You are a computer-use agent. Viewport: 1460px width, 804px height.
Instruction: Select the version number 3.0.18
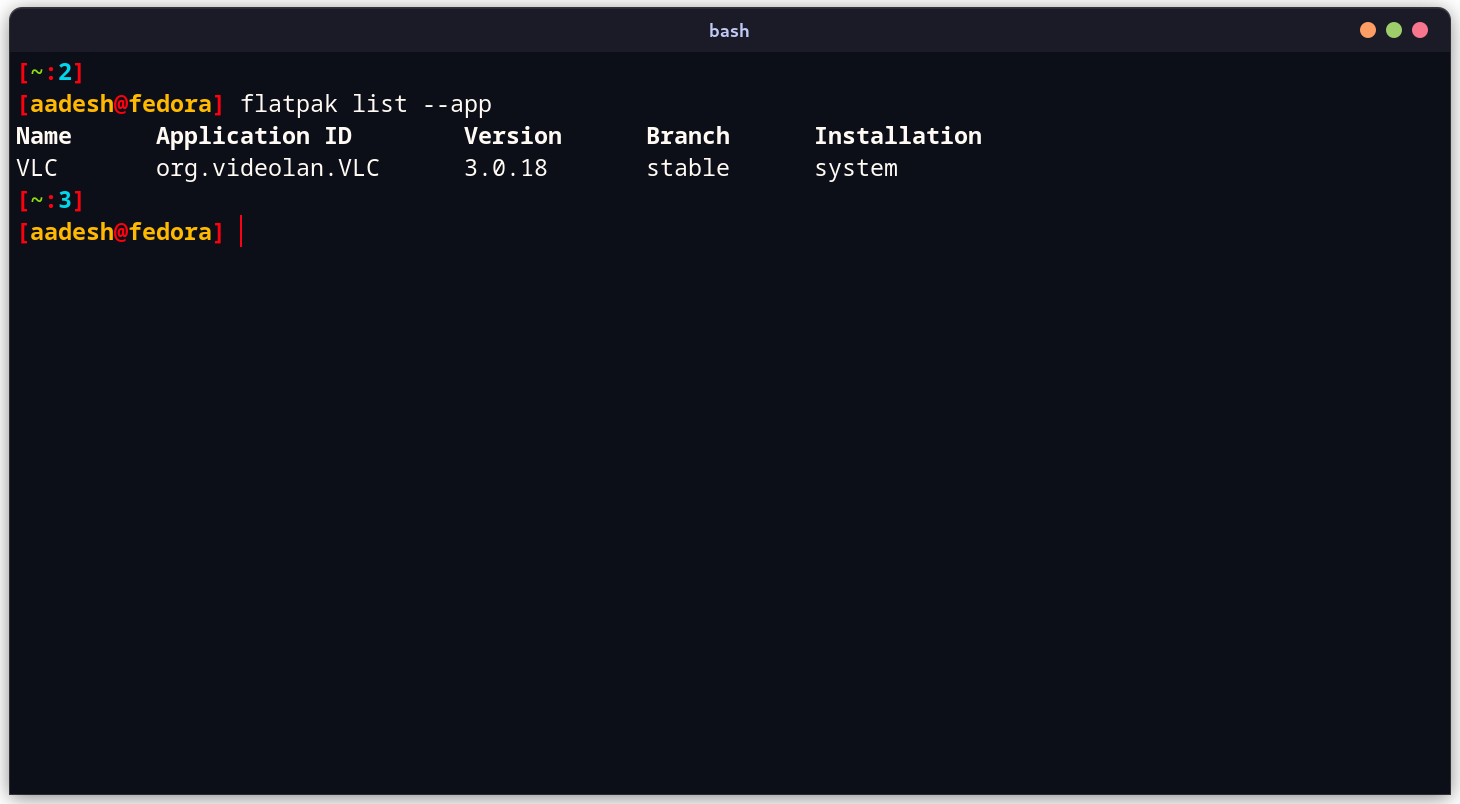click(x=505, y=167)
